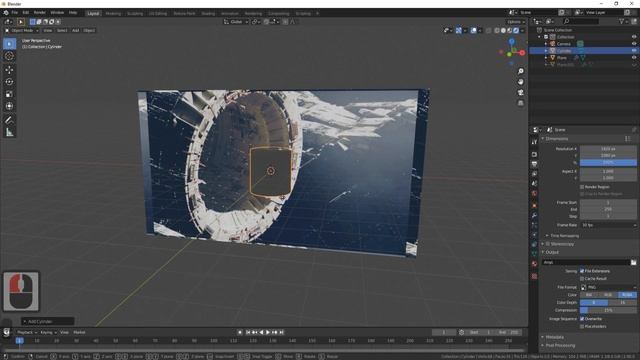Image resolution: width=640 pixels, height=360 pixels.
Task: Expand the Camera item in outliner
Action: (x=546, y=44)
